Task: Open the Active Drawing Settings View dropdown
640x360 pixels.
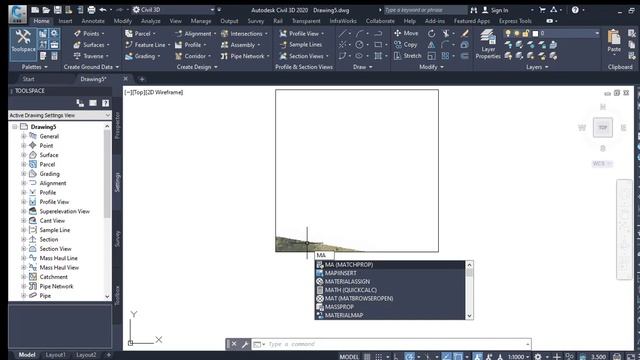Action: [60, 116]
